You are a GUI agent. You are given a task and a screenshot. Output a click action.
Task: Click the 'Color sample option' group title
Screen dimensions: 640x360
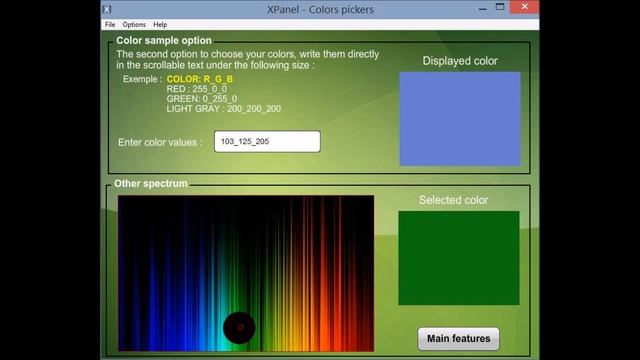click(x=164, y=40)
